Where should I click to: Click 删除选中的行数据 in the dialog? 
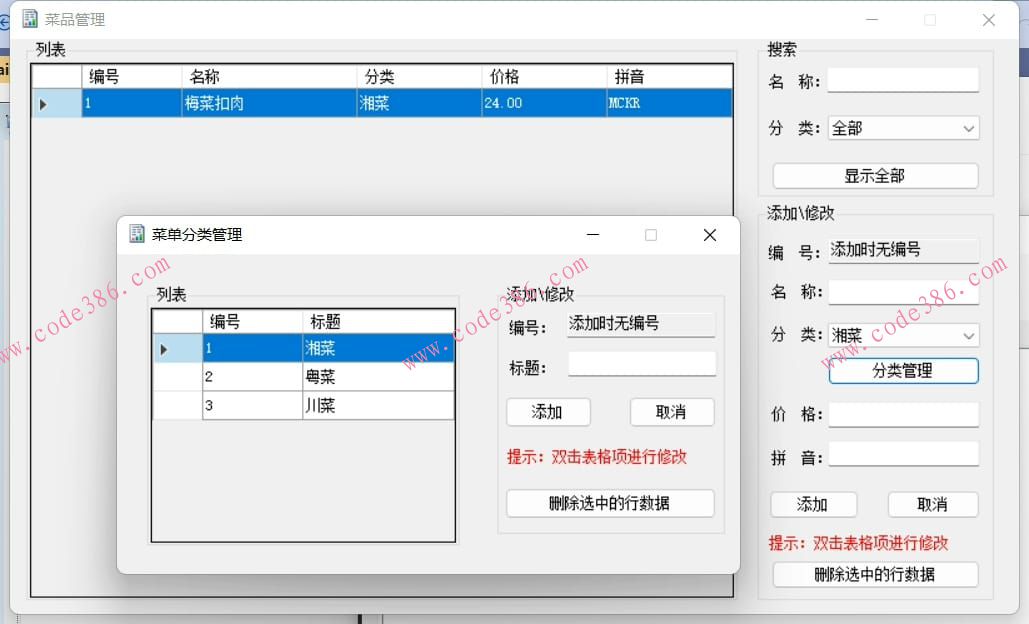610,503
